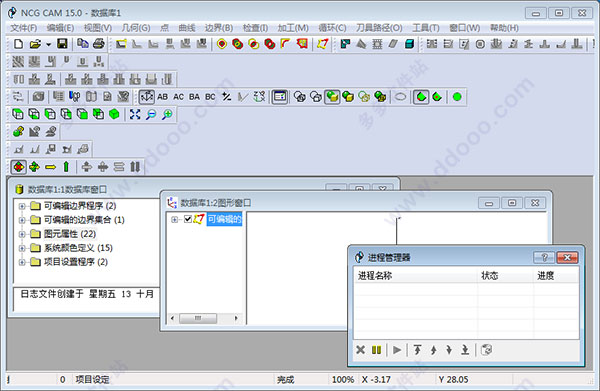Click the horizontal scrollbar thumb in tree pane
Screen dimensions: 600x391
tap(198, 318)
